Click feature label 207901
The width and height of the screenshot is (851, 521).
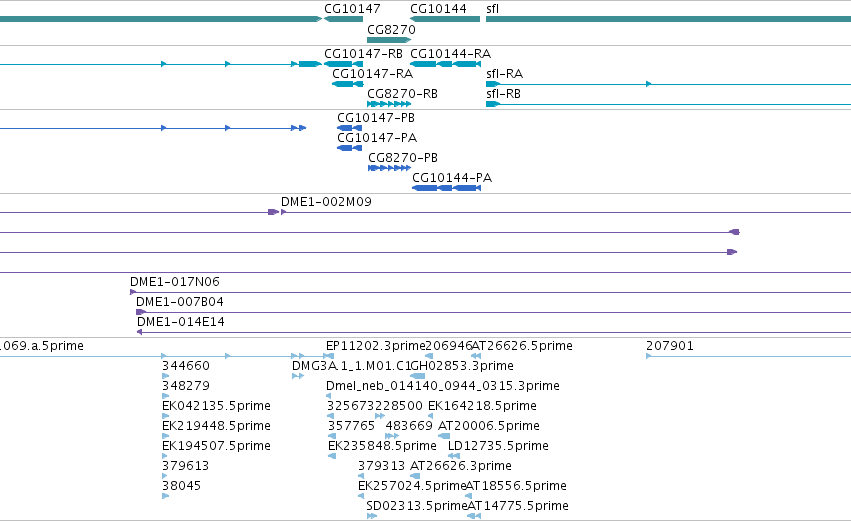670,346
